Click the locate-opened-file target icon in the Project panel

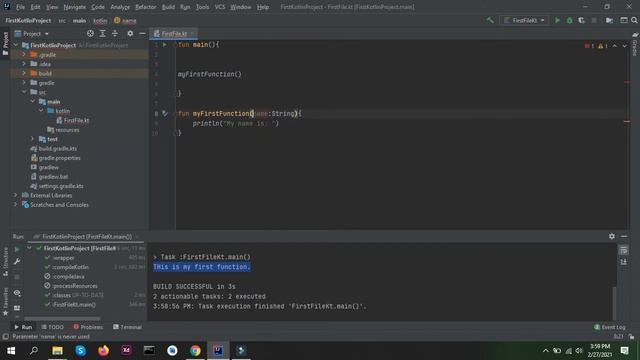[x=90, y=33]
